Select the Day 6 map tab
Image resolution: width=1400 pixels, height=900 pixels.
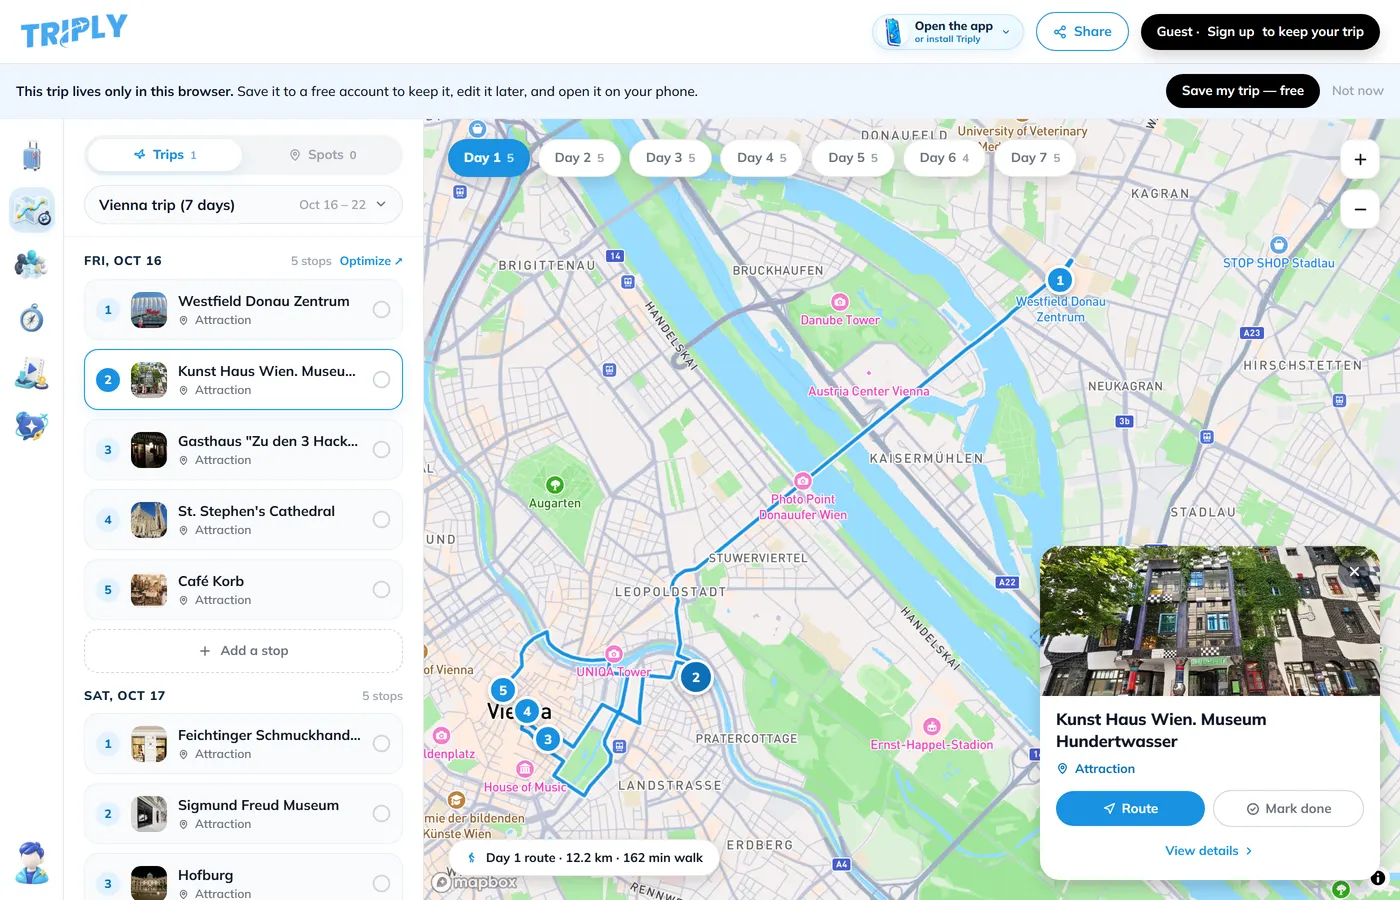pos(944,158)
